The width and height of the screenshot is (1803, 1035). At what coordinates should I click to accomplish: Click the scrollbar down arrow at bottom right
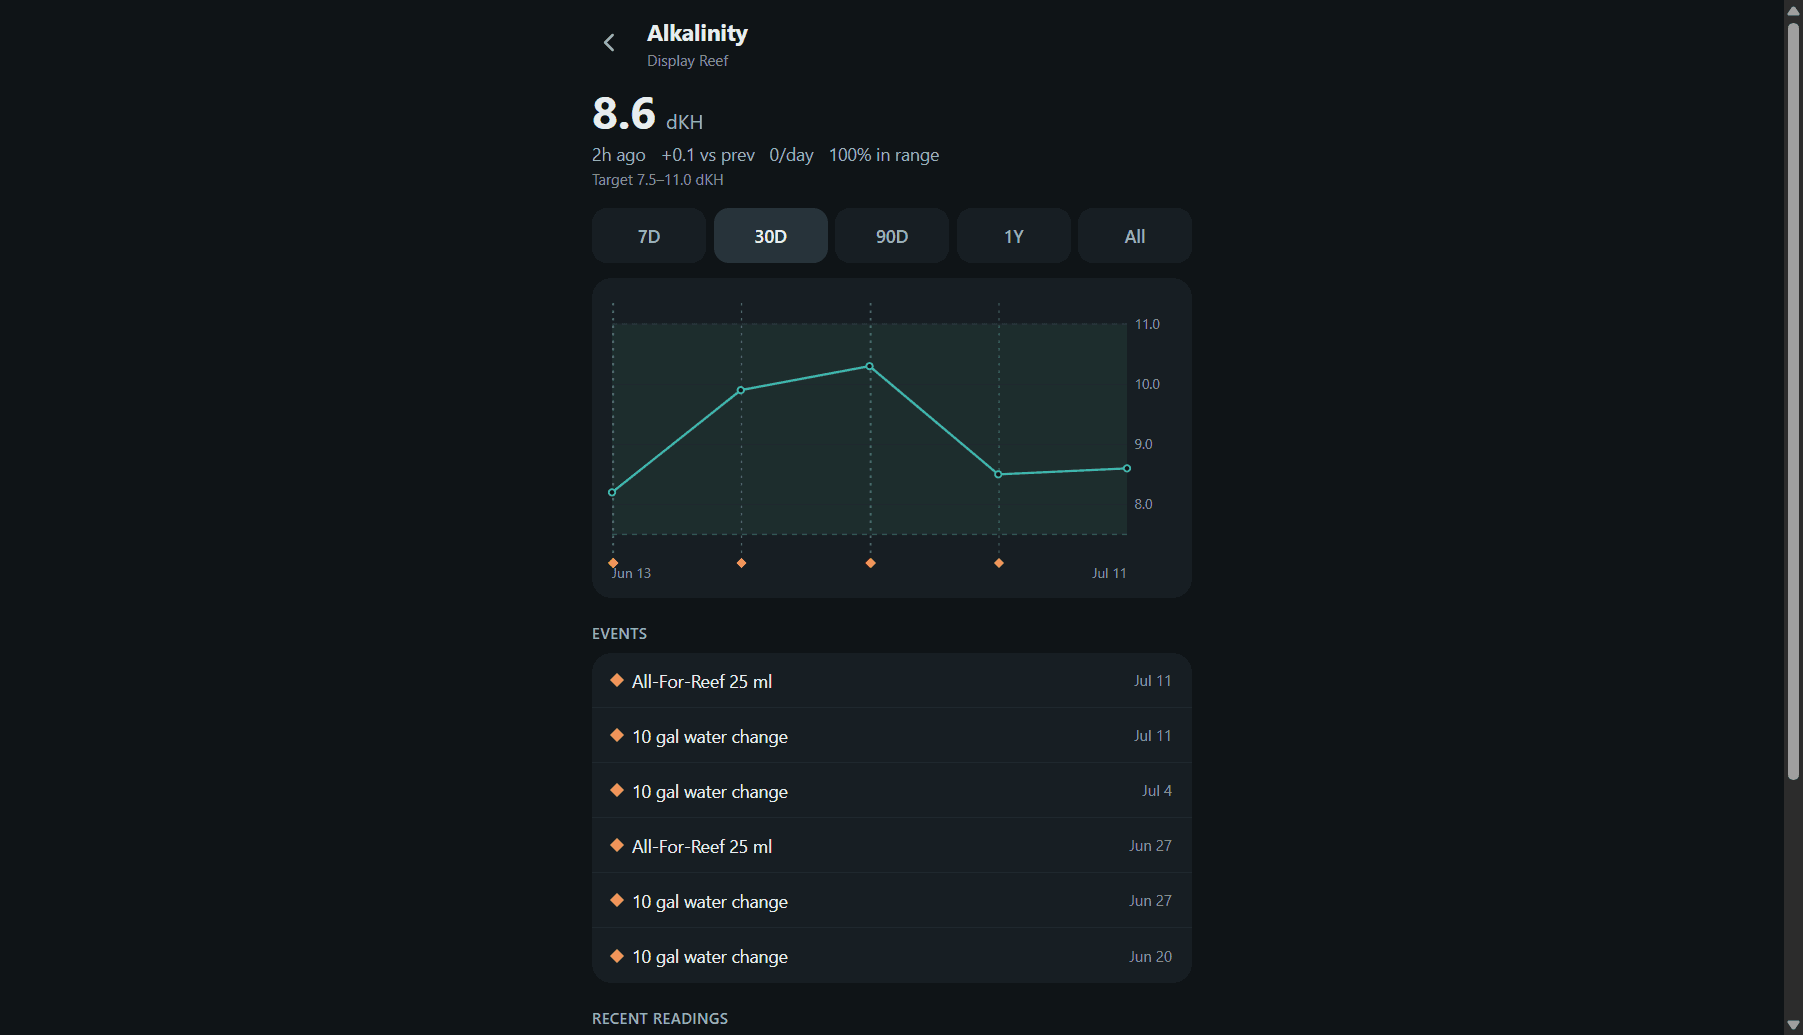(x=1793, y=1025)
